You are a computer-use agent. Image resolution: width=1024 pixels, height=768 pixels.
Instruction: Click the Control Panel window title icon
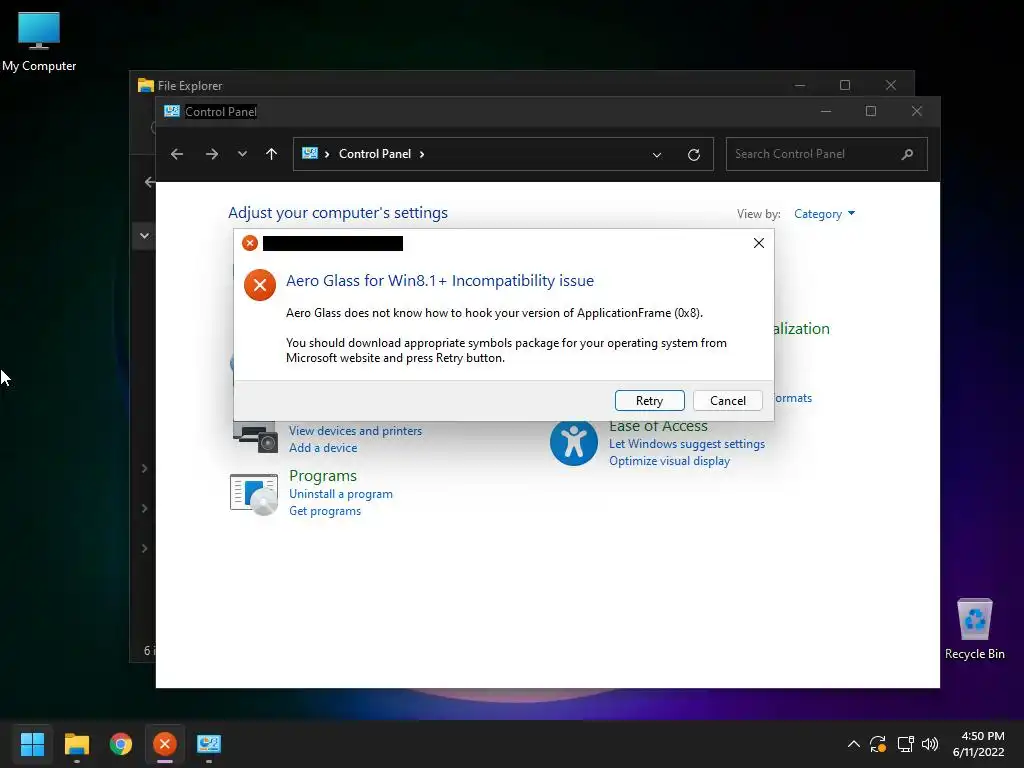(x=172, y=111)
